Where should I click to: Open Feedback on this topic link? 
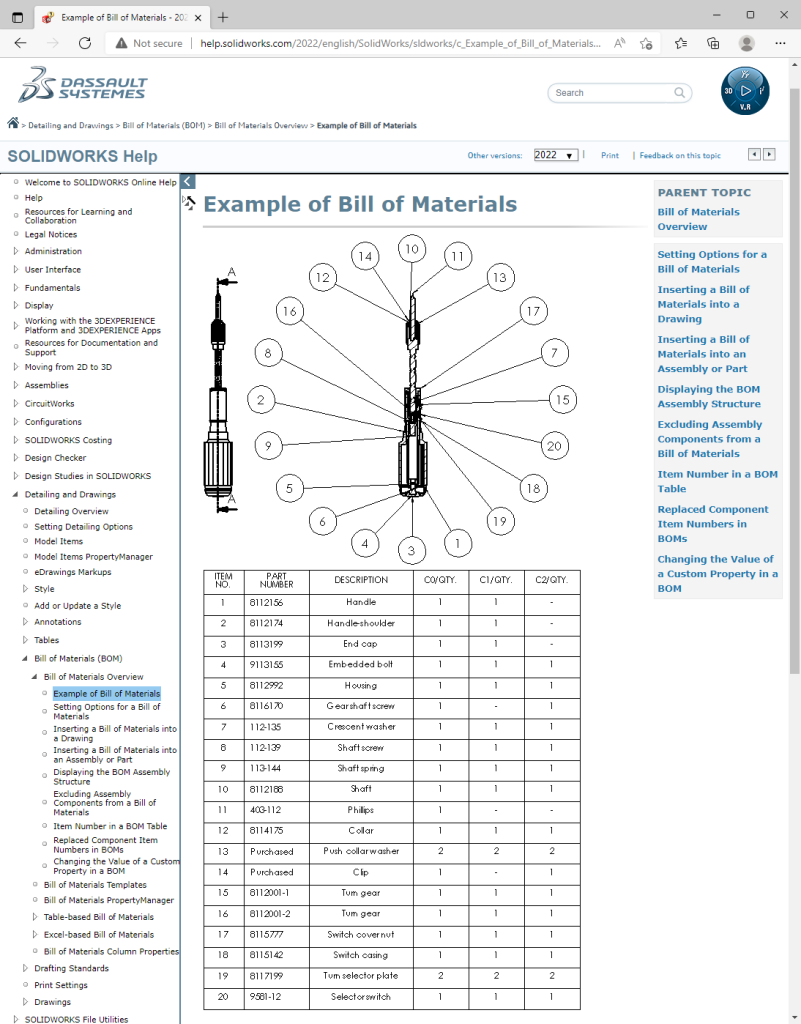pos(680,155)
